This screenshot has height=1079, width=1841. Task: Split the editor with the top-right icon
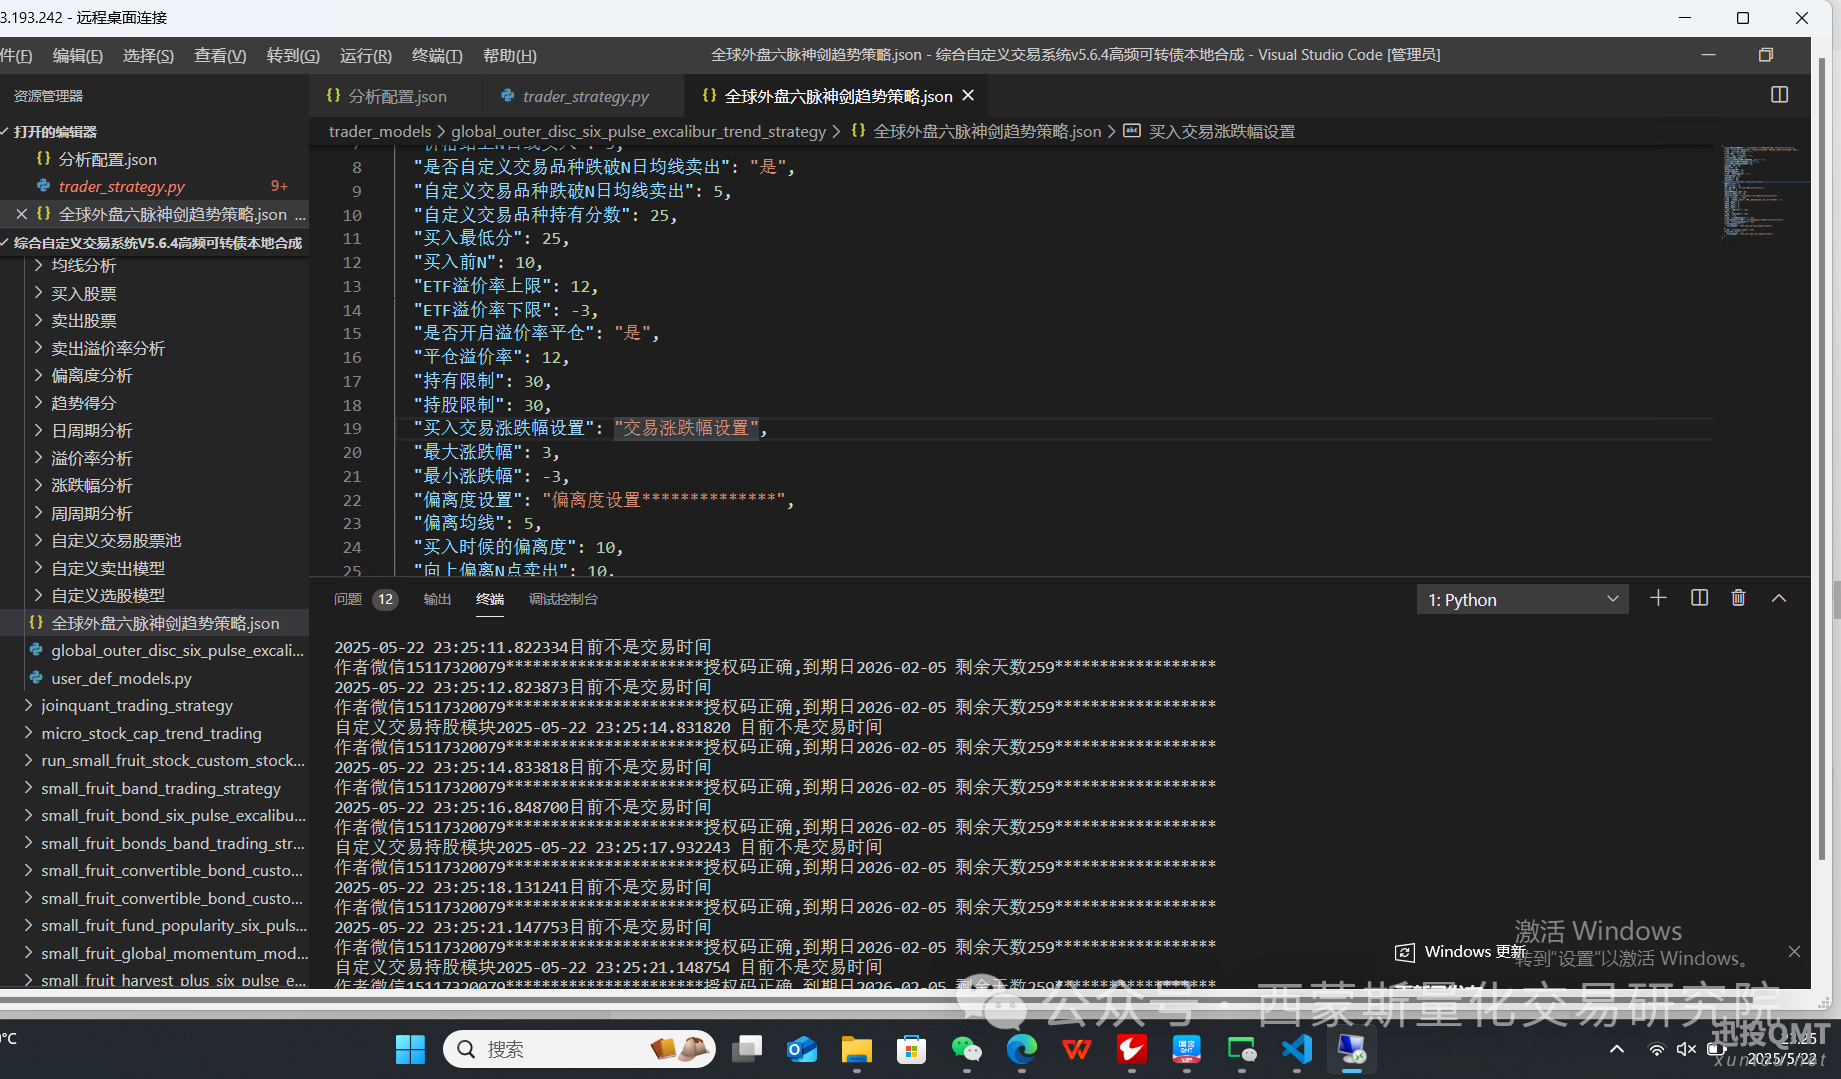[x=1779, y=95]
